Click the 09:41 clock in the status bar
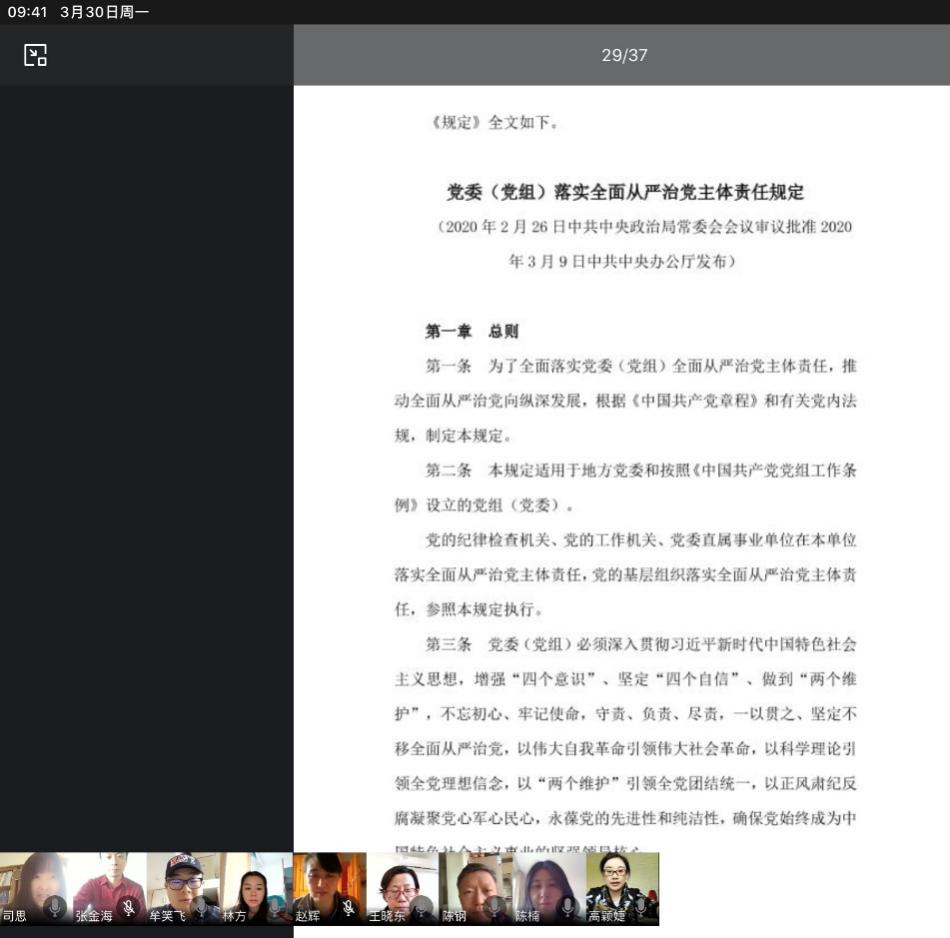The width and height of the screenshot is (950, 938). (27, 12)
